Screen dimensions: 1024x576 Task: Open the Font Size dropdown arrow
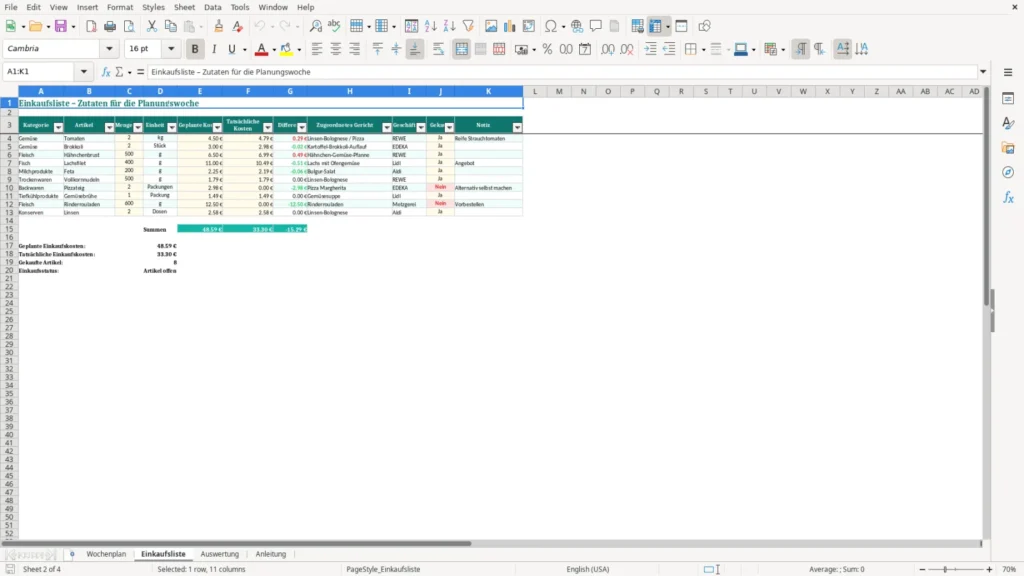tap(171, 49)
